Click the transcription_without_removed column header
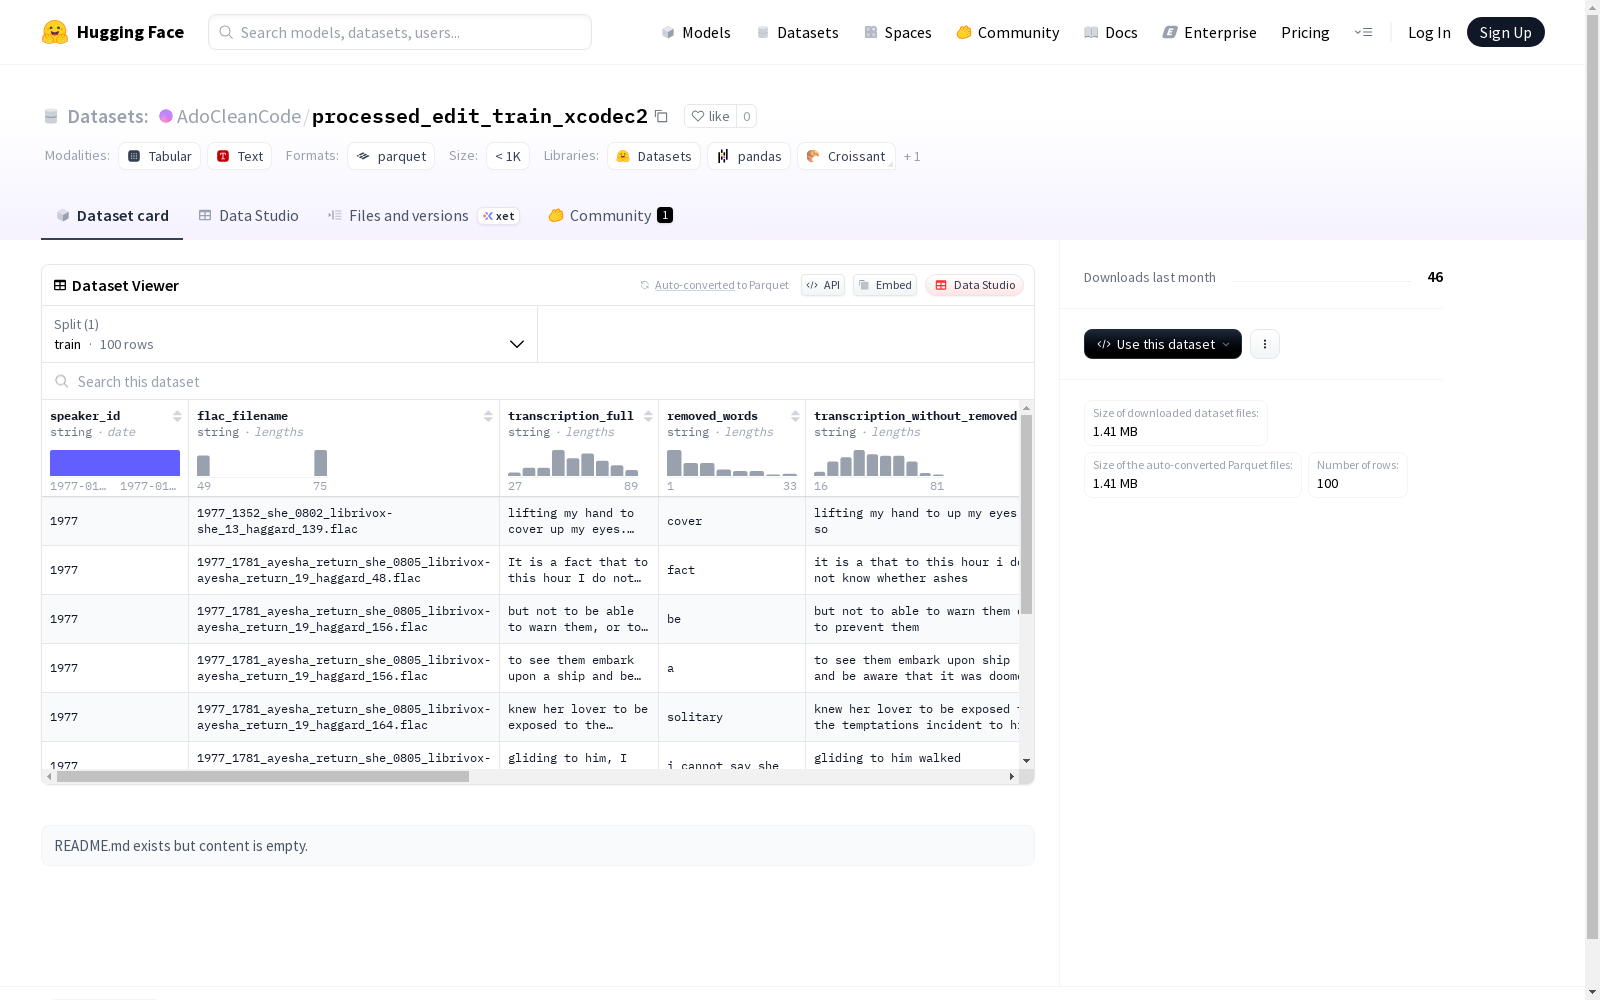This screenshot has width=1600, height=1000. tap(915, 416)
